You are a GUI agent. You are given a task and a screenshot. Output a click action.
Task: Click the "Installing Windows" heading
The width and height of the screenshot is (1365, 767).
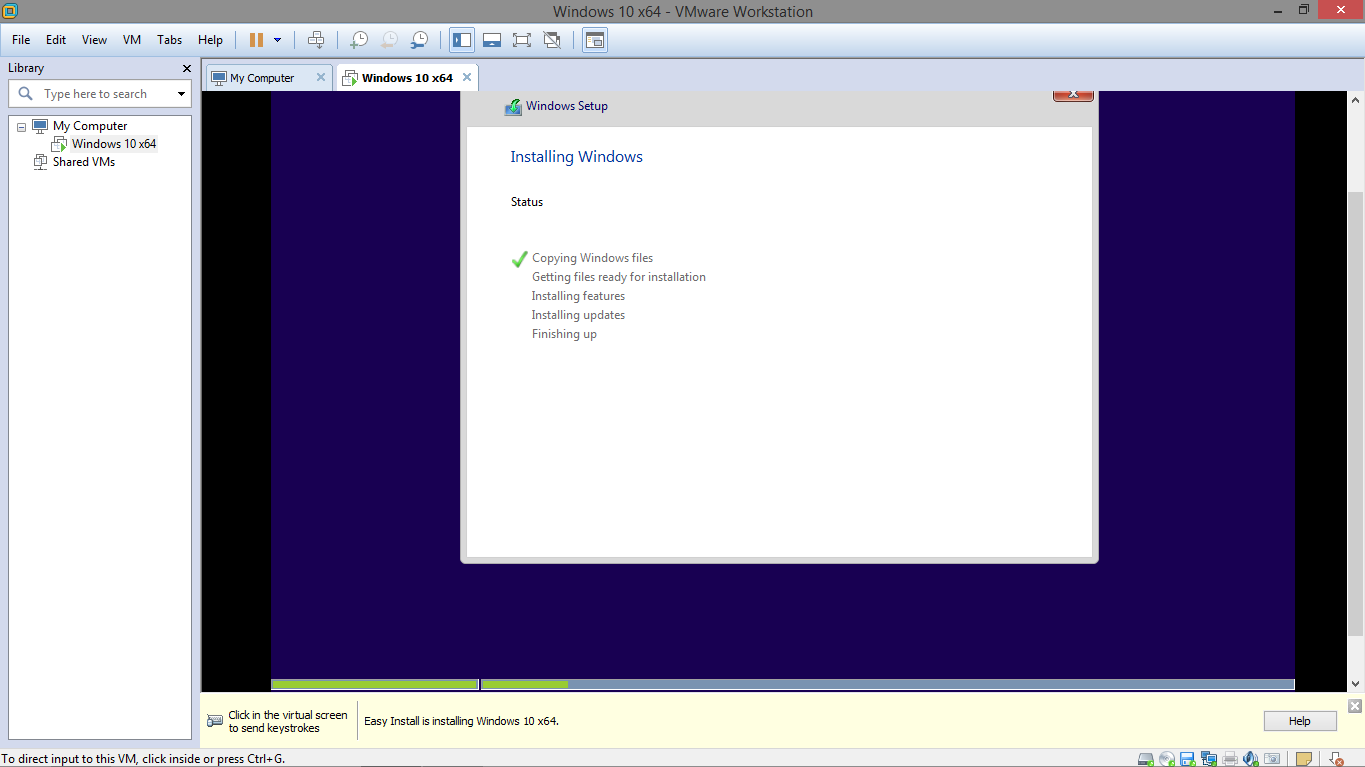click(x=576, y=157)
